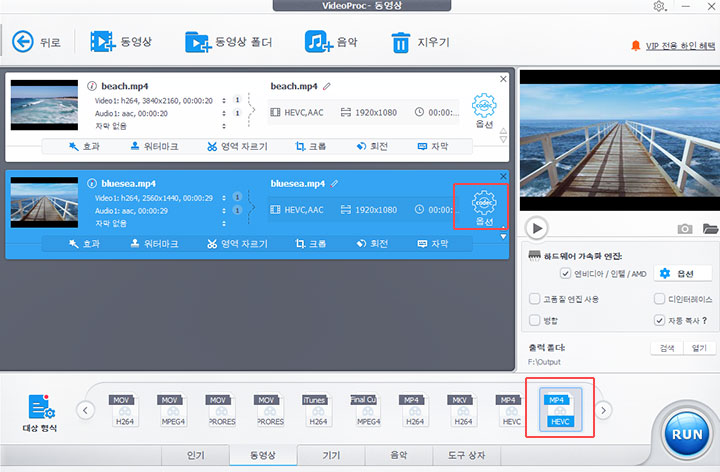720x472 pixels.
Task: Take a snapshot with camera icon
Action: (x=685, y=229)
